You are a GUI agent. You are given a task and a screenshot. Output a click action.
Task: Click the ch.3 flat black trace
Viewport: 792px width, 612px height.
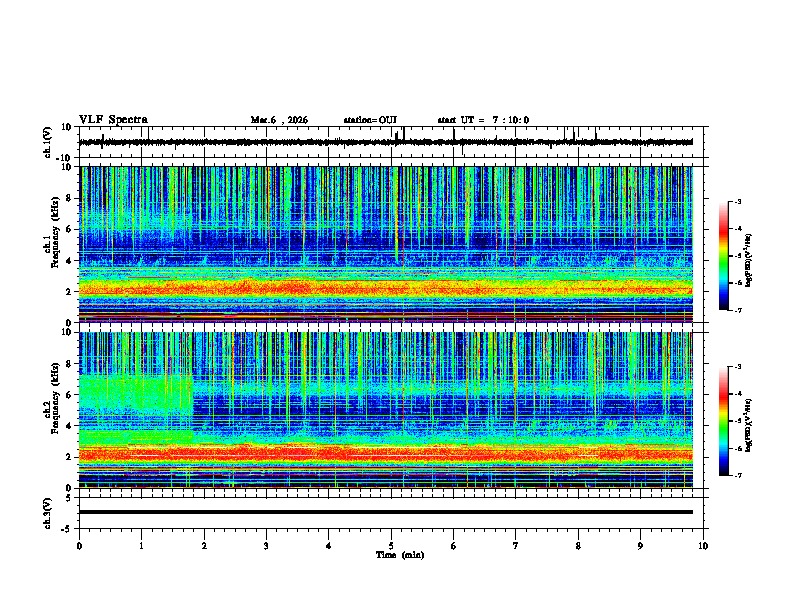tap(386, 512)
